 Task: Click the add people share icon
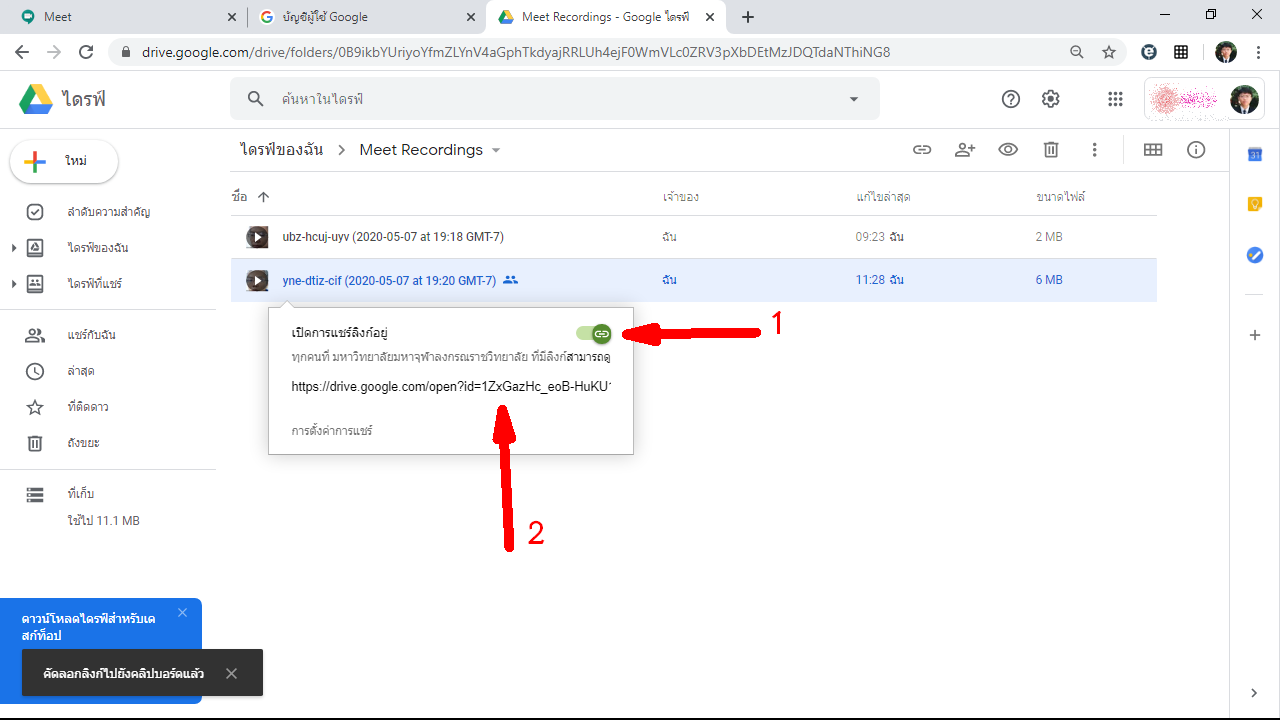click(965, 150)
